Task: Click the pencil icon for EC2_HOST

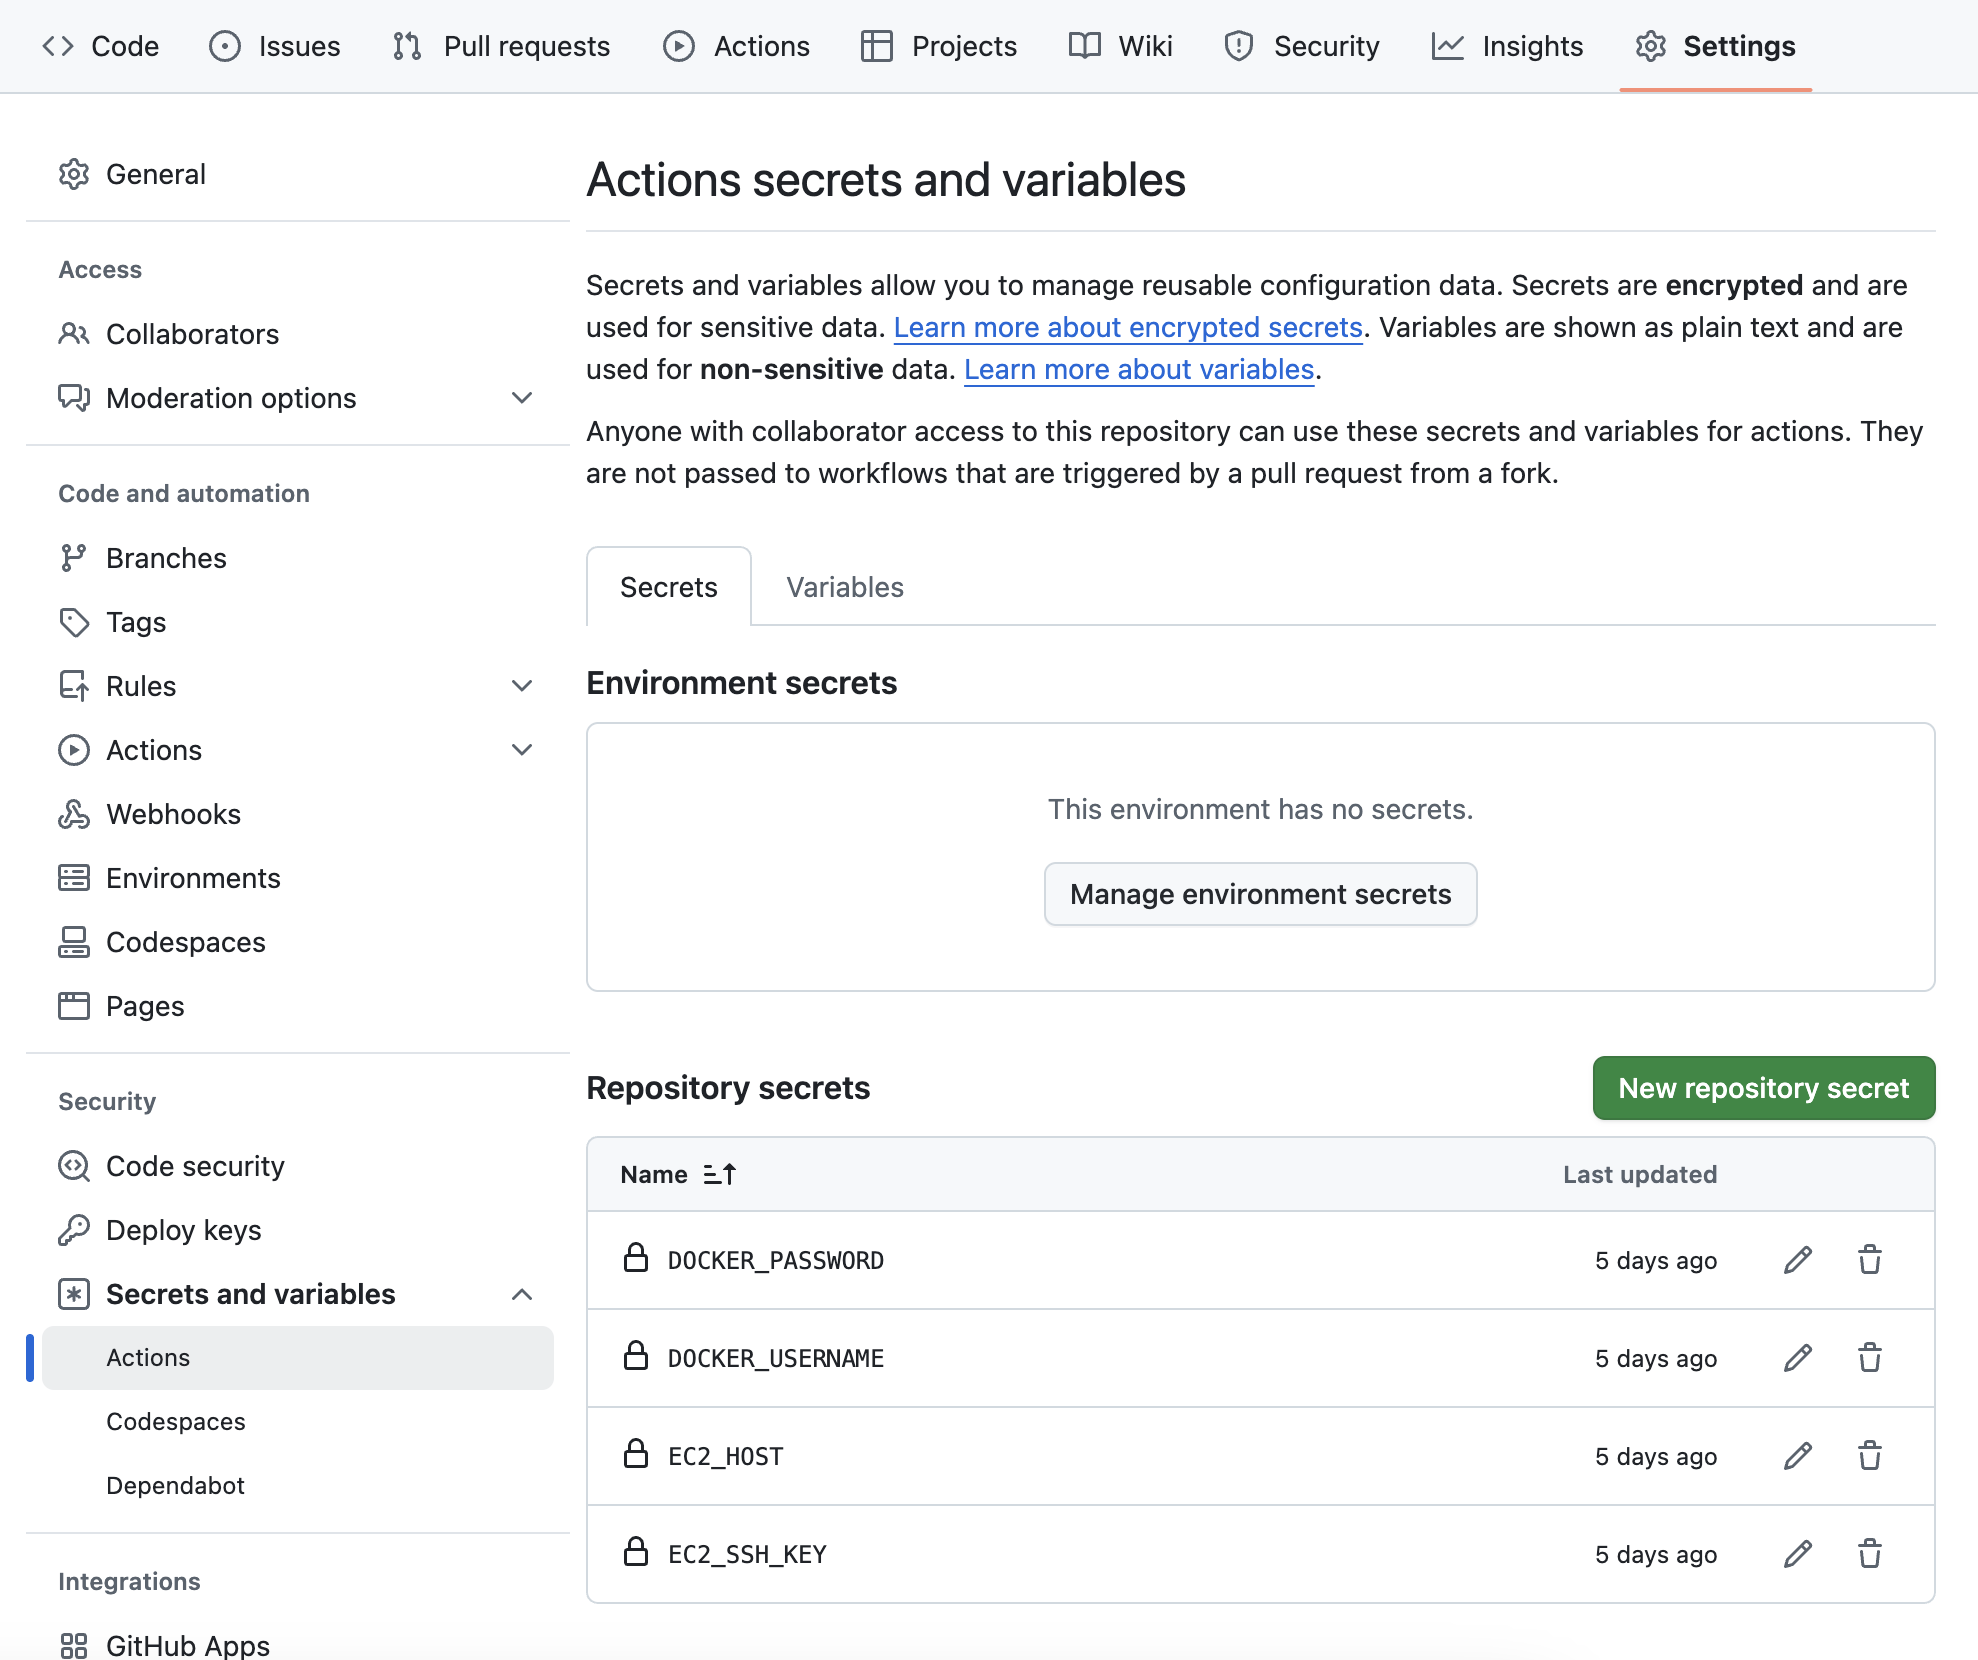Action: pos(1797,1456)
